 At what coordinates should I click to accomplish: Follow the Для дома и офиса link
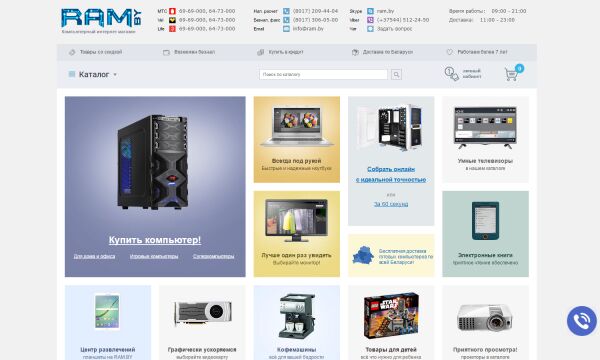coord(94,256)
